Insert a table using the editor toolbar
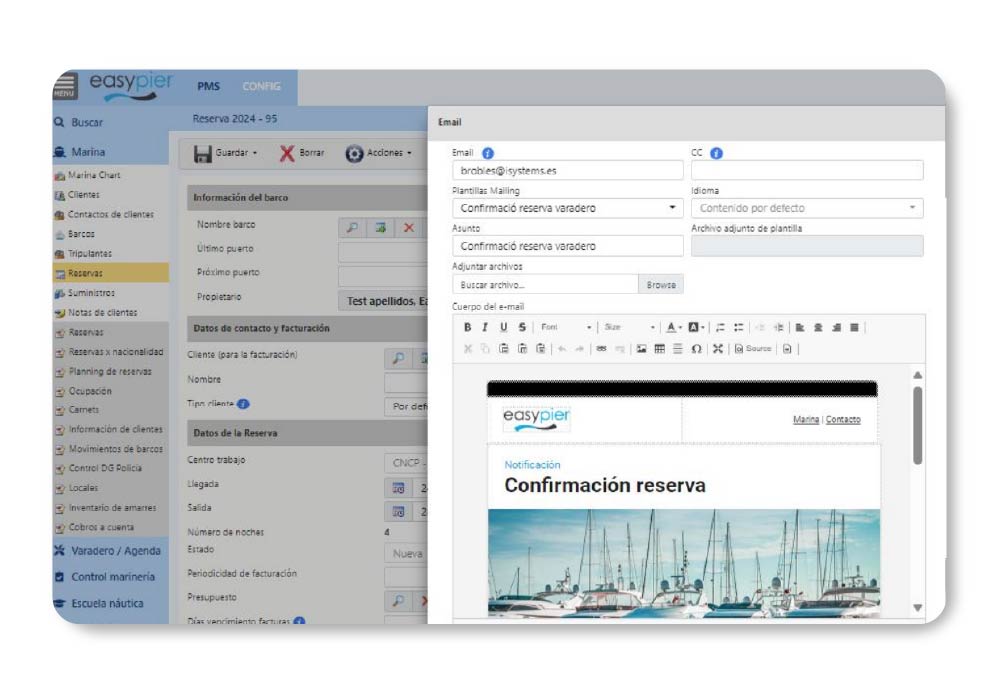The height and width of the screenshot is (695, 1000). coord(660,348)
